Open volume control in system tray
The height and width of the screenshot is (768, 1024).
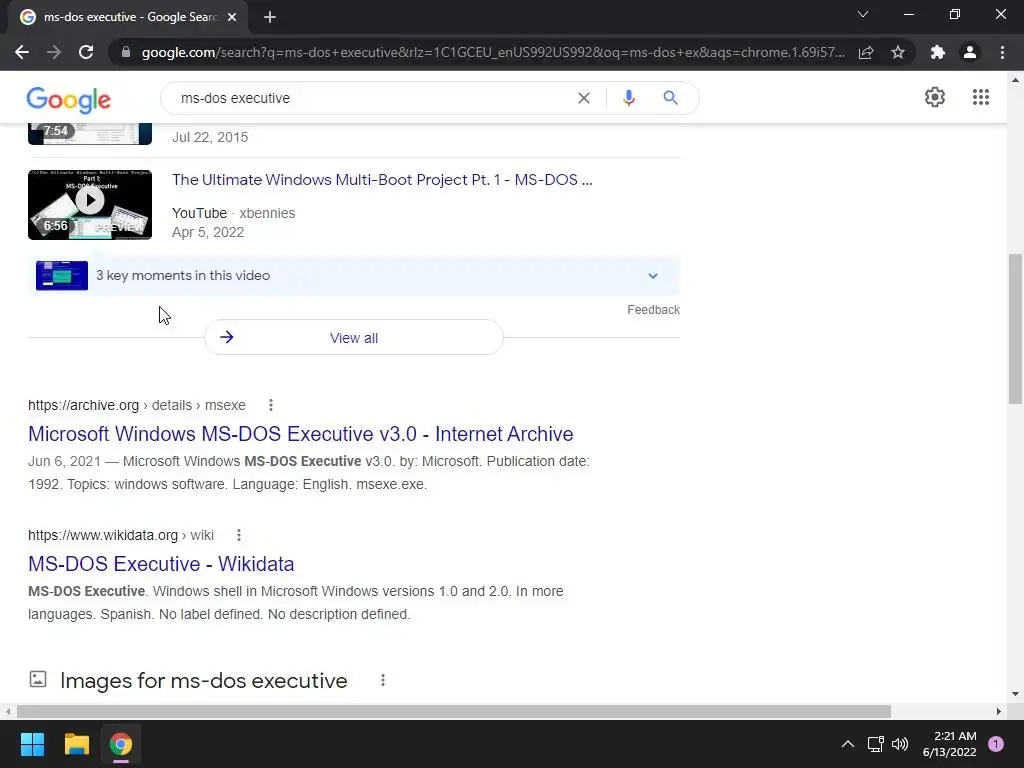click(900, 744)
